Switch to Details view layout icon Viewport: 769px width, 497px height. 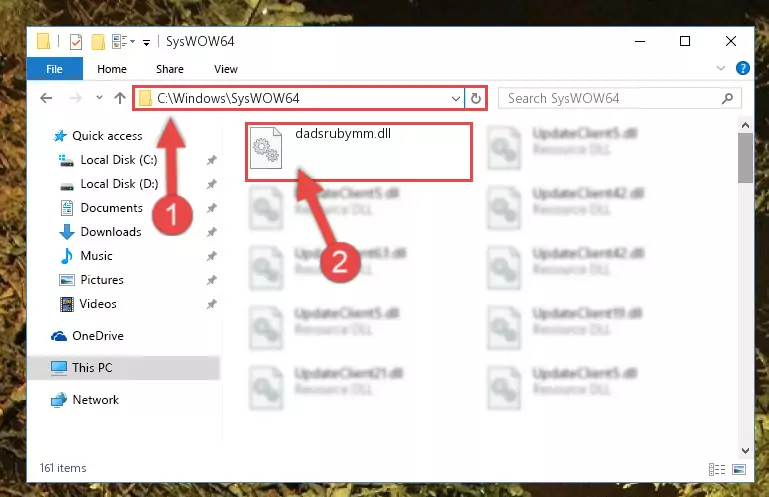[717, 470]
